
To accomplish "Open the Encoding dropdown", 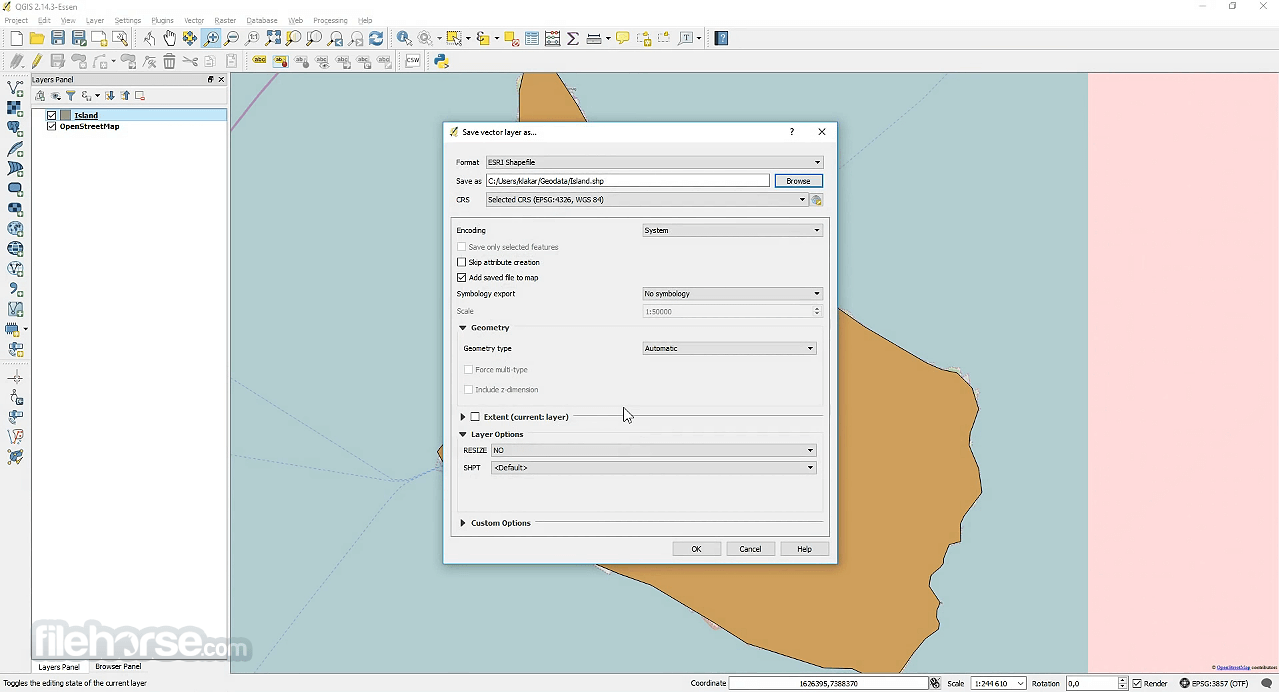I will pyautogui.click(x=732, y=230).
